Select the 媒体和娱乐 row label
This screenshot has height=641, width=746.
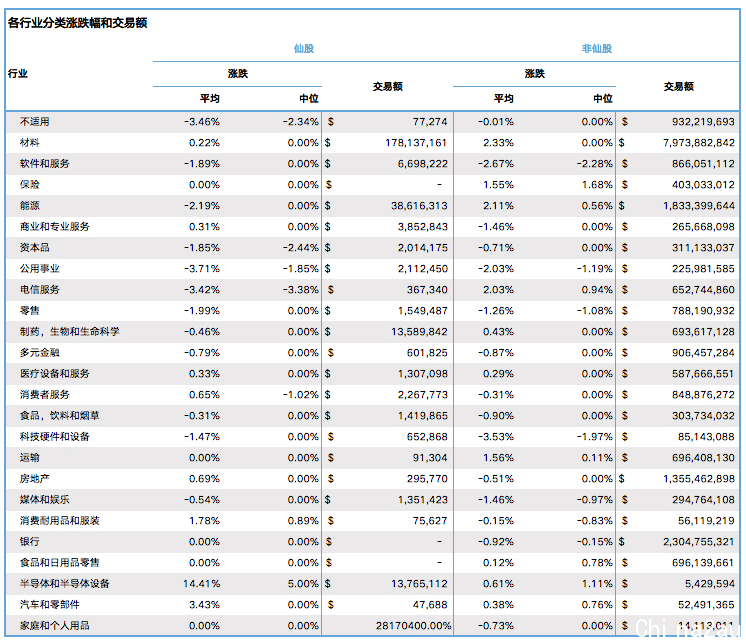[x=45, y=499]
